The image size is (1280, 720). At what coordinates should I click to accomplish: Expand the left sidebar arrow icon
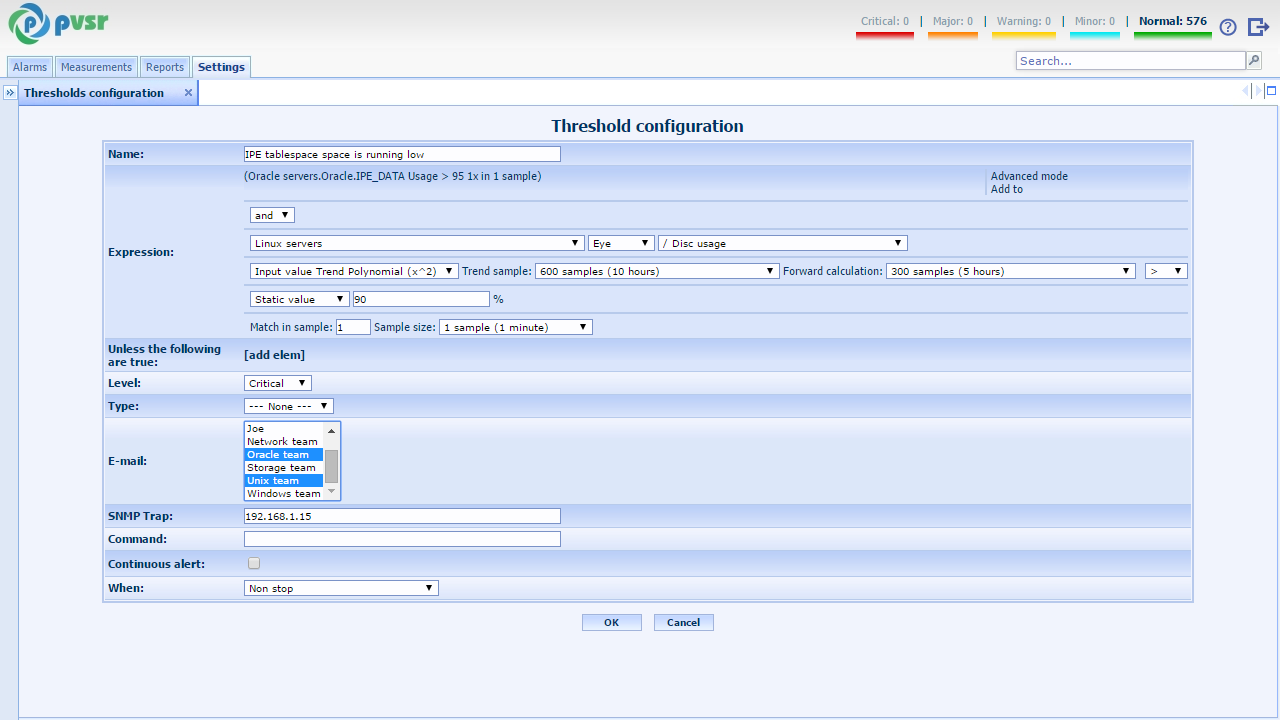click(x=9, y=93)
